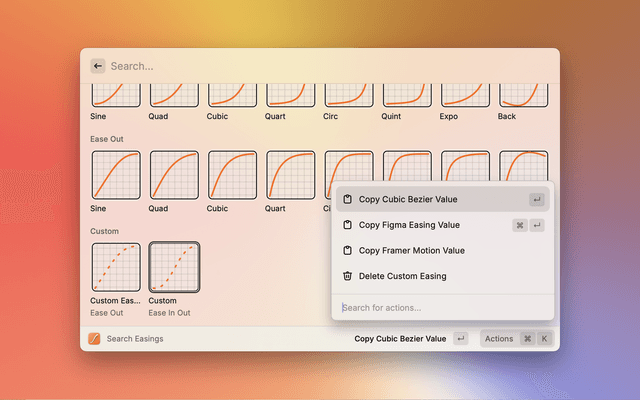The image size is (640, 400).
Task: Click the trash icon for Delete Custom Easing
Action: 347,276
